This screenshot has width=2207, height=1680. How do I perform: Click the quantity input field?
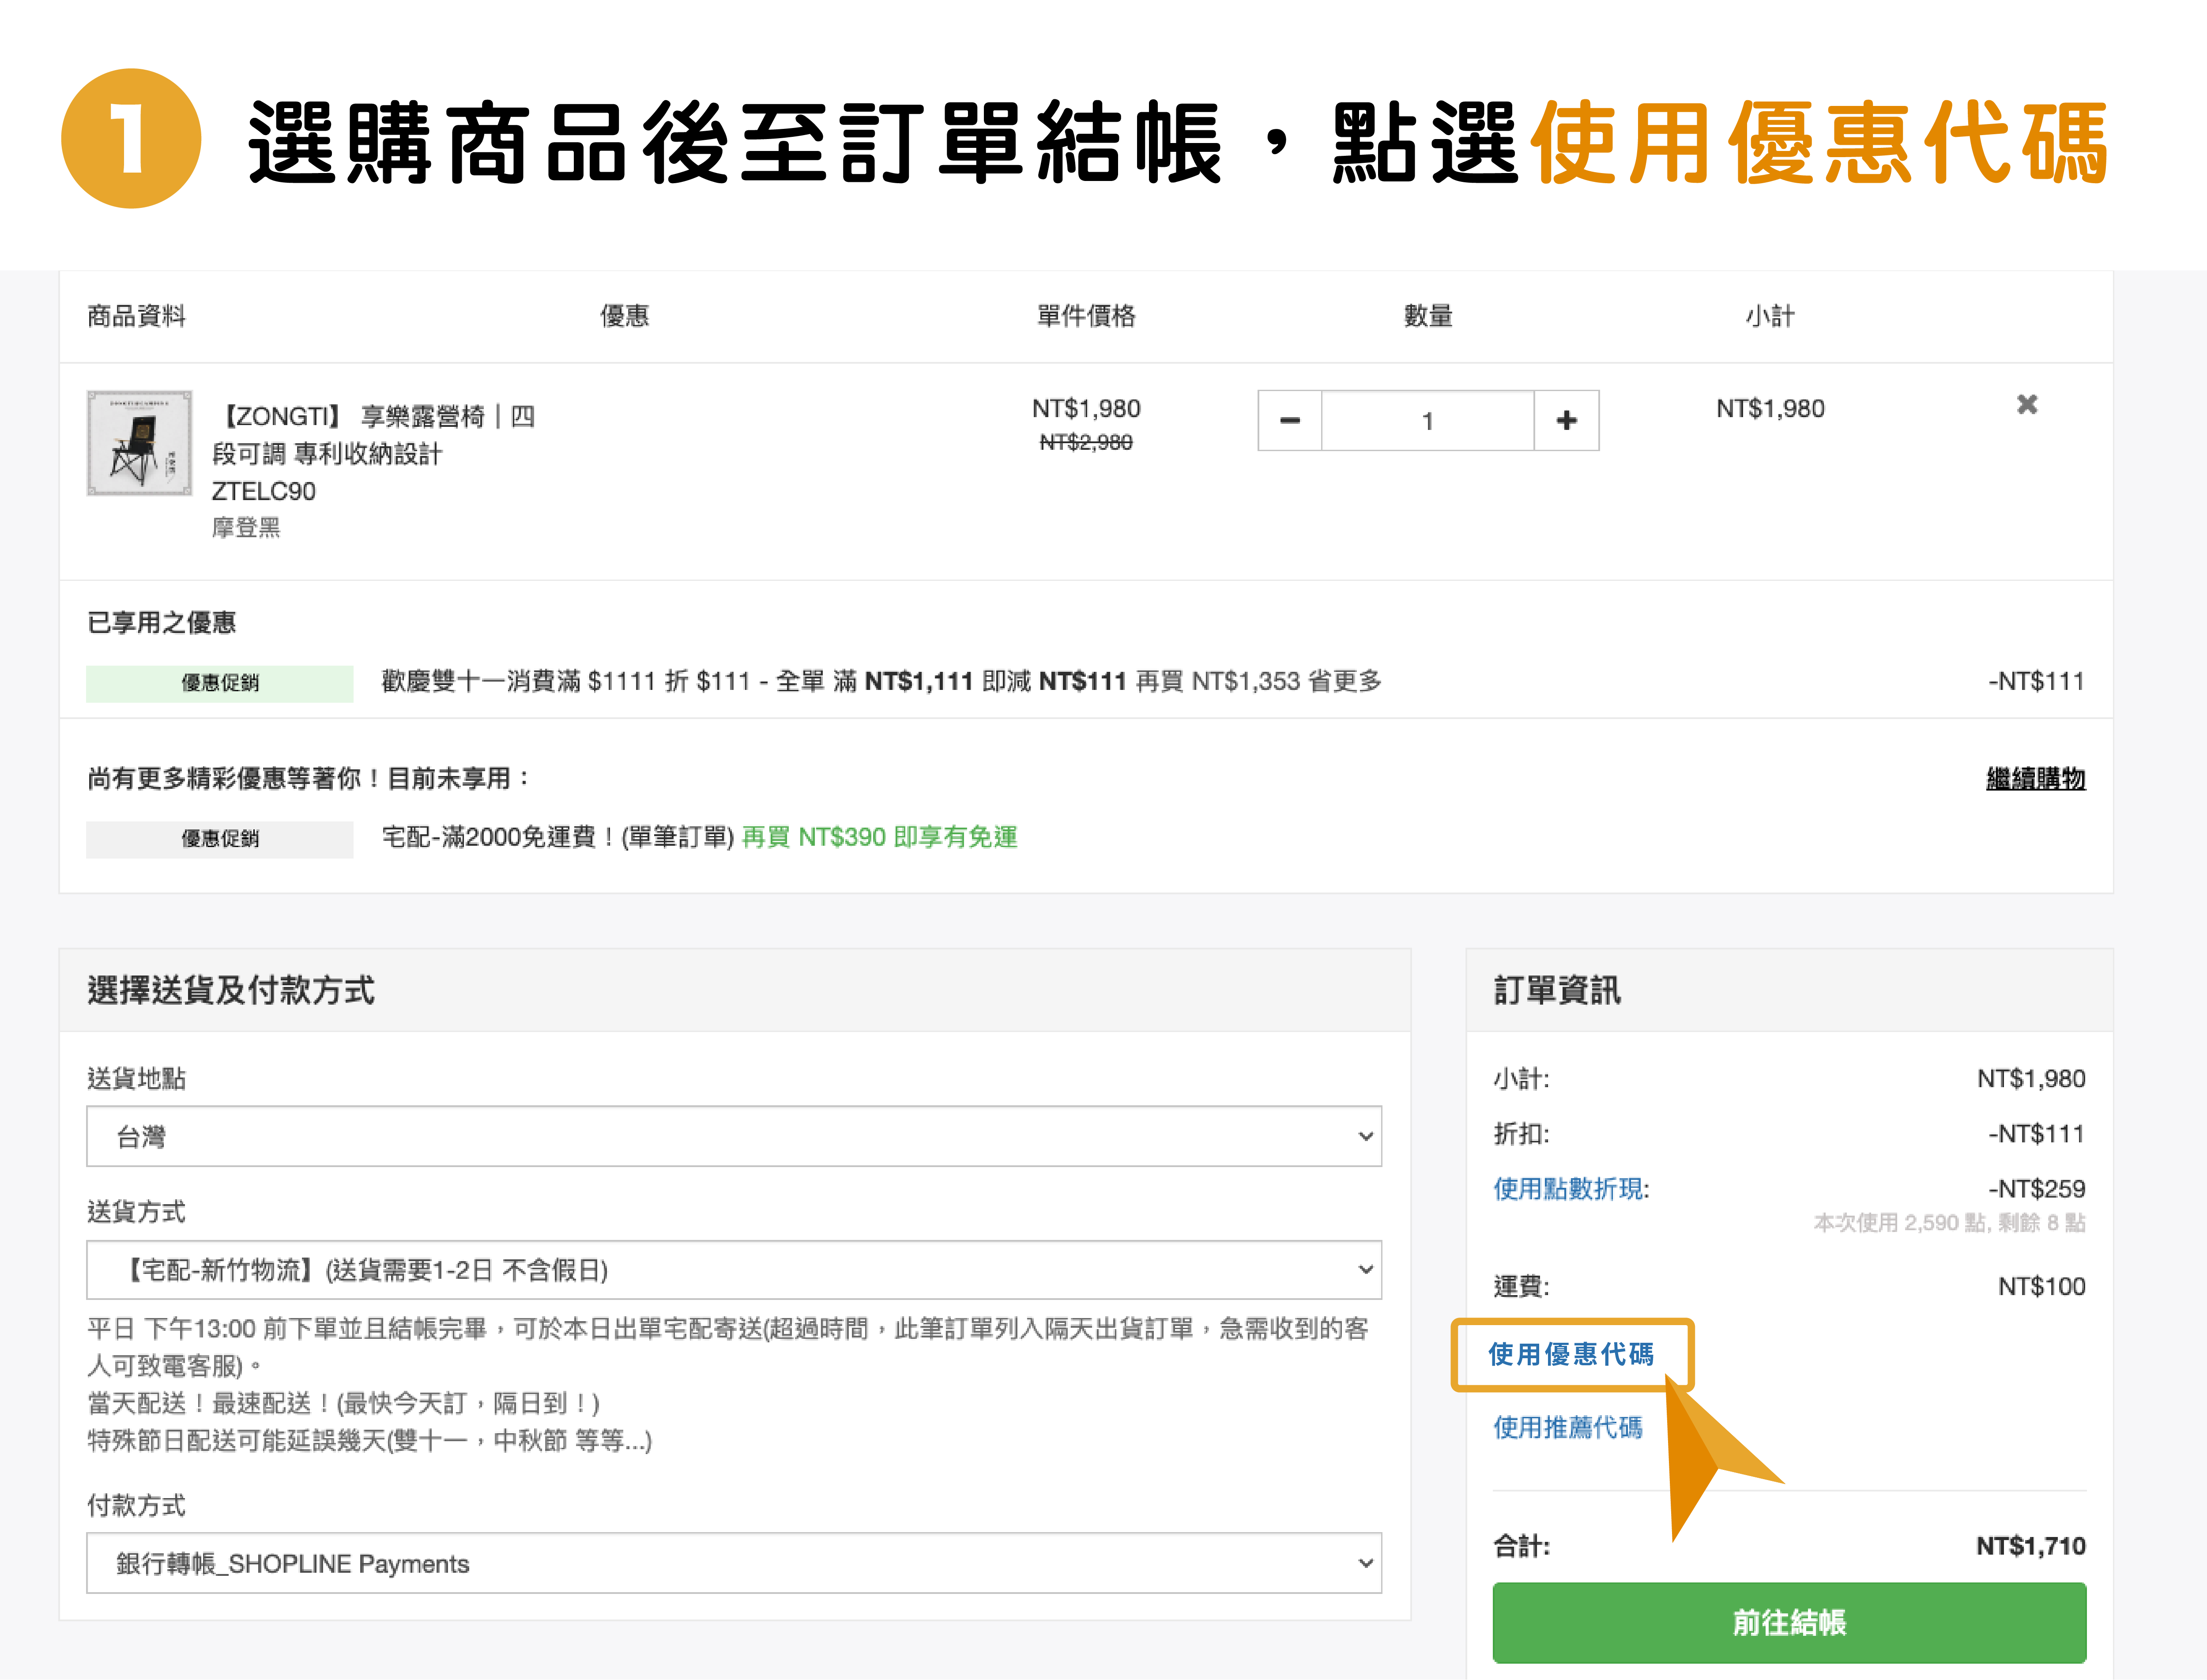pos(1427,421)
